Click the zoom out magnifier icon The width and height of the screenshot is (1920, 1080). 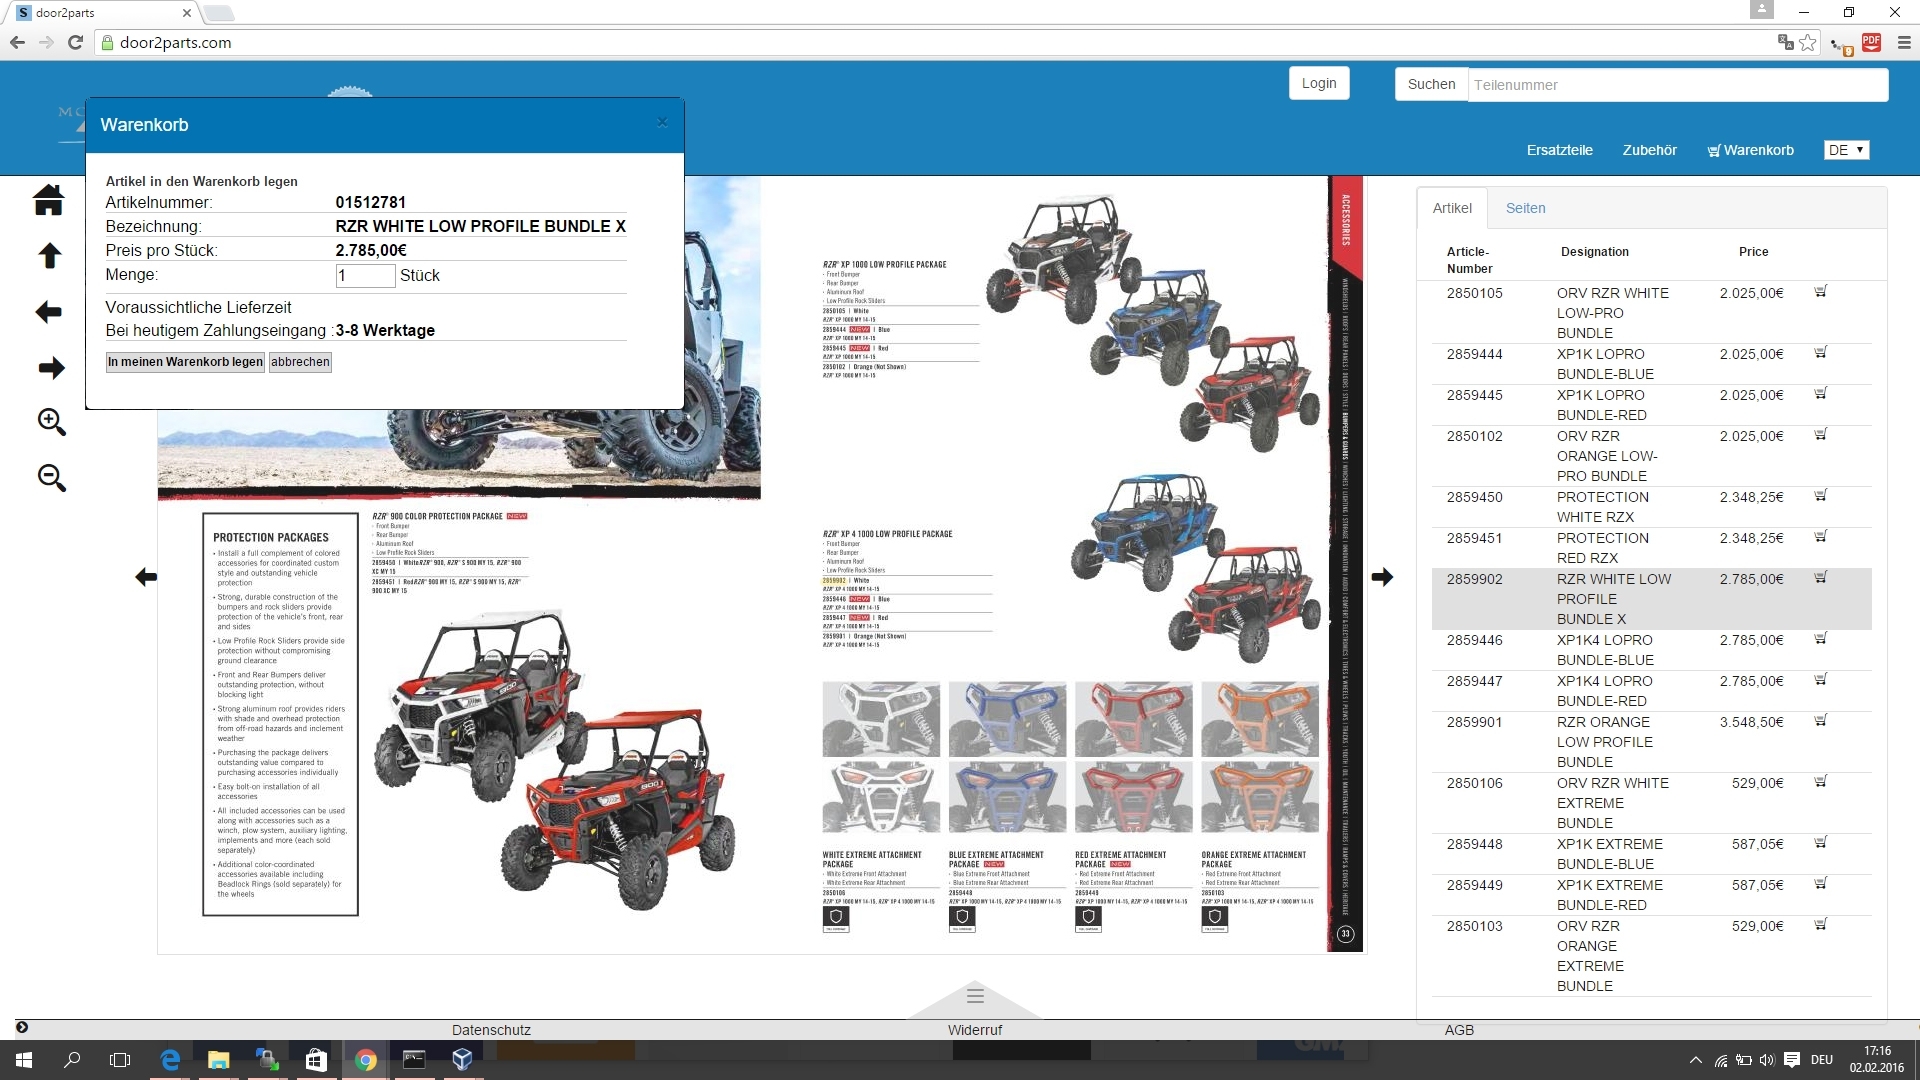pos(51,478)
